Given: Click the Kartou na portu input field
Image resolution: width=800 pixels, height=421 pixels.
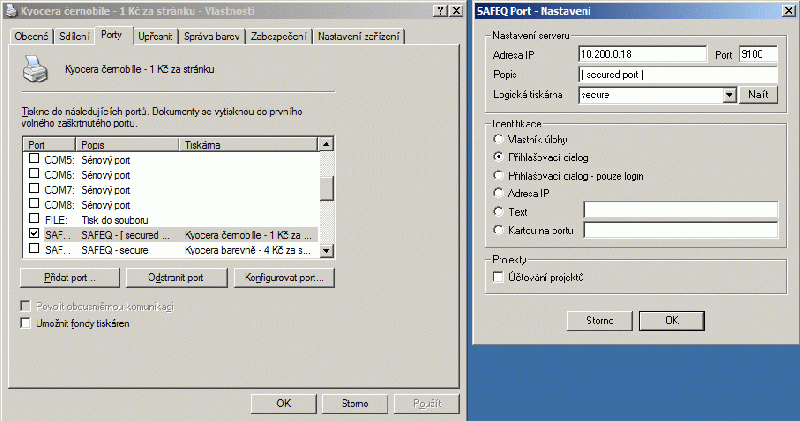Looking at the screenshot, I should pos(681,230).
